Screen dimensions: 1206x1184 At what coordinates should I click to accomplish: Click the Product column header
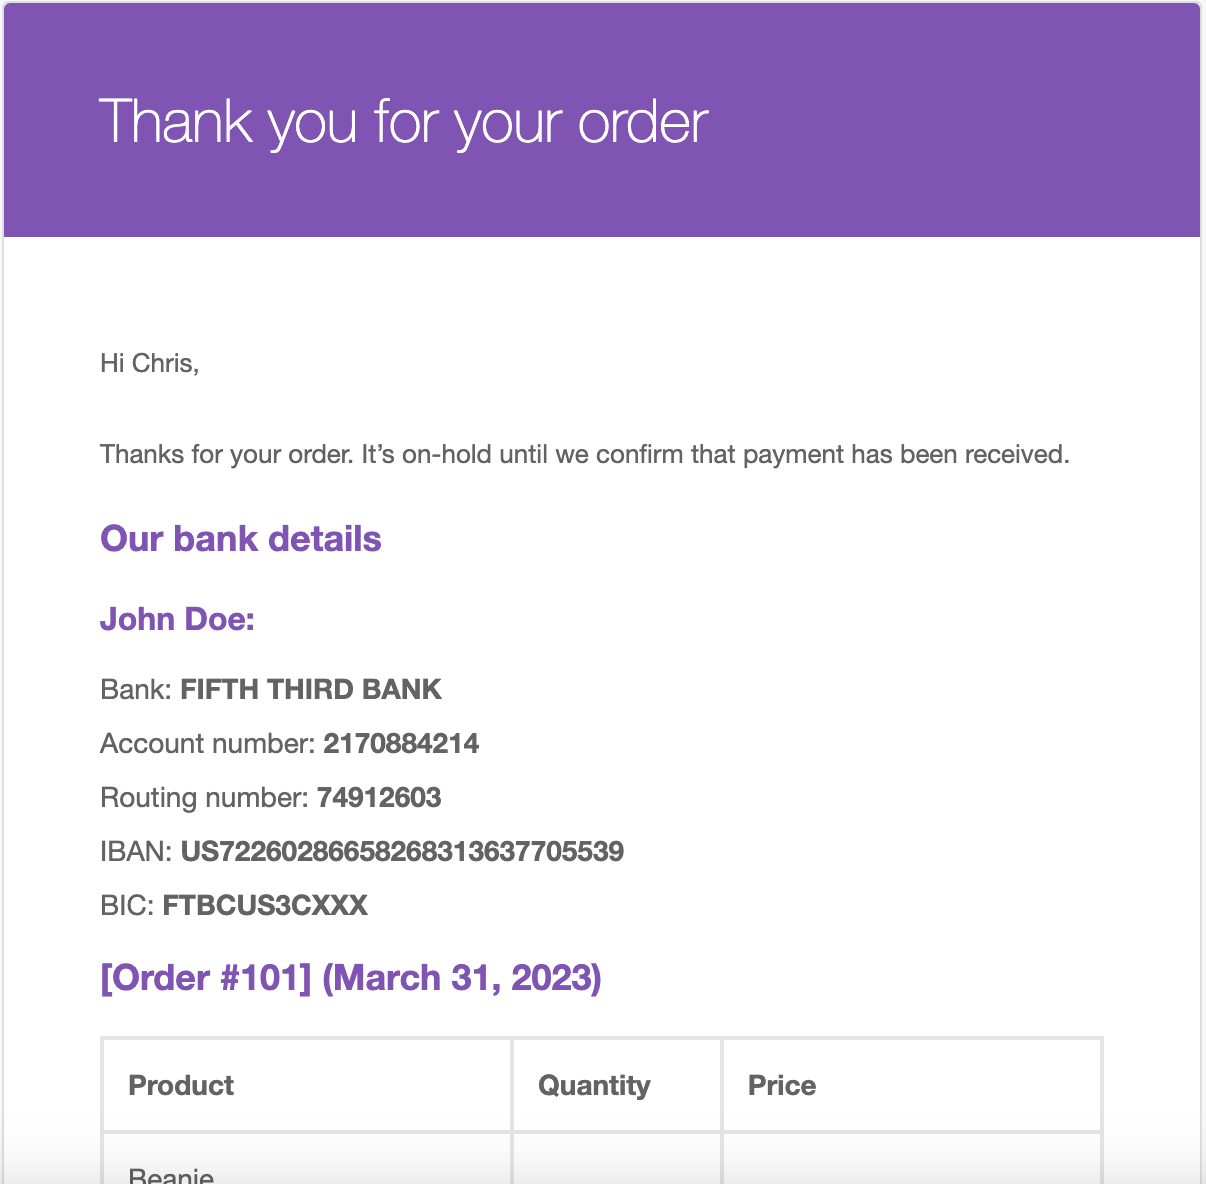(x=181, y=1086)
